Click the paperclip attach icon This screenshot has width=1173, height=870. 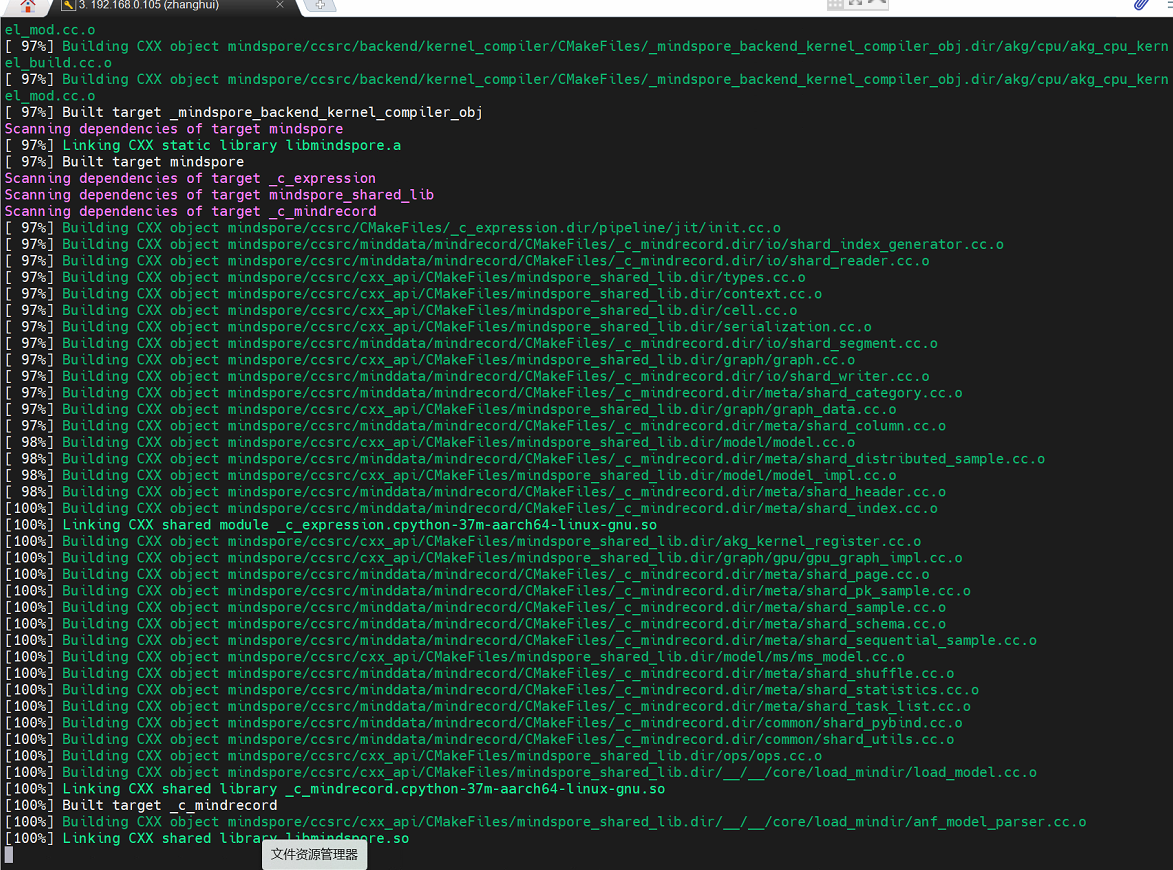pyautogui.click(x=1142, y=5)
